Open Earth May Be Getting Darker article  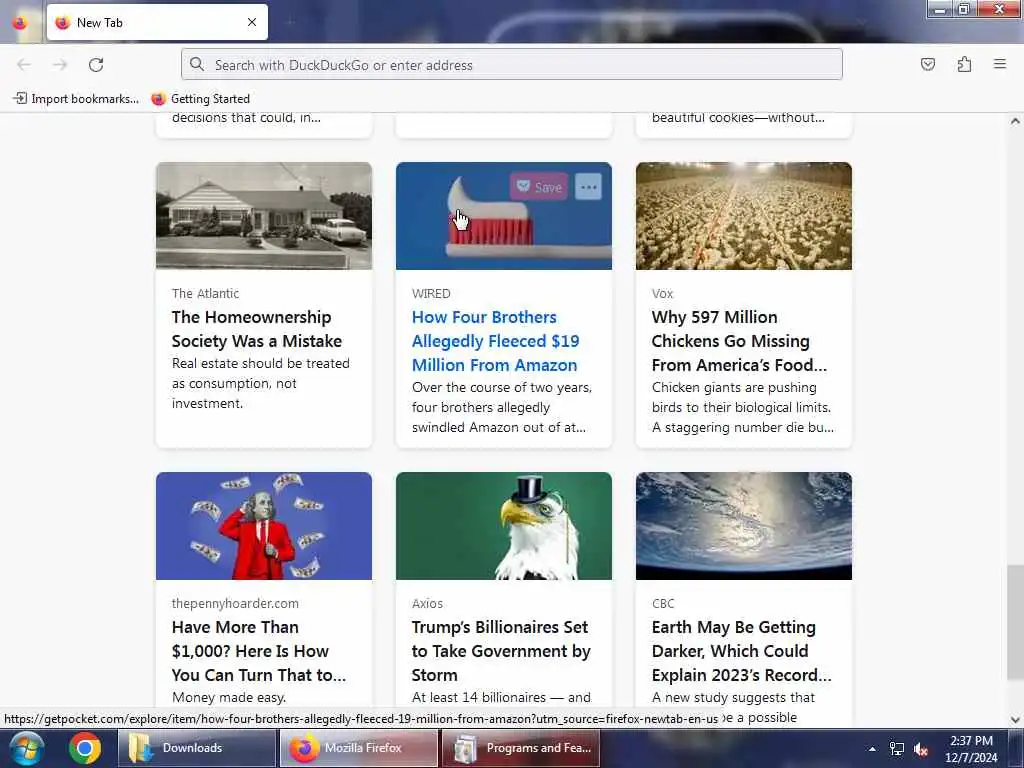coord(741,651)
